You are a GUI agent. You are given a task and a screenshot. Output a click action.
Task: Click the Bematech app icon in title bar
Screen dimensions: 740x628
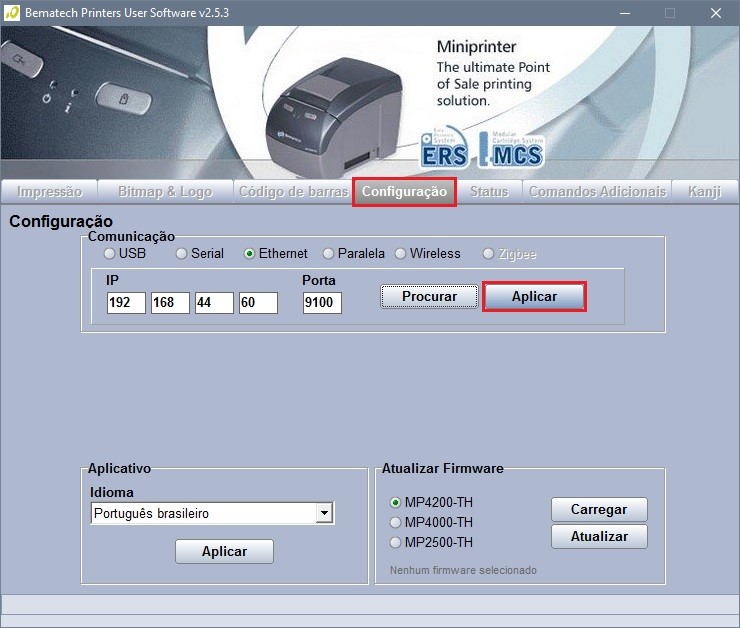coord(12,13)
